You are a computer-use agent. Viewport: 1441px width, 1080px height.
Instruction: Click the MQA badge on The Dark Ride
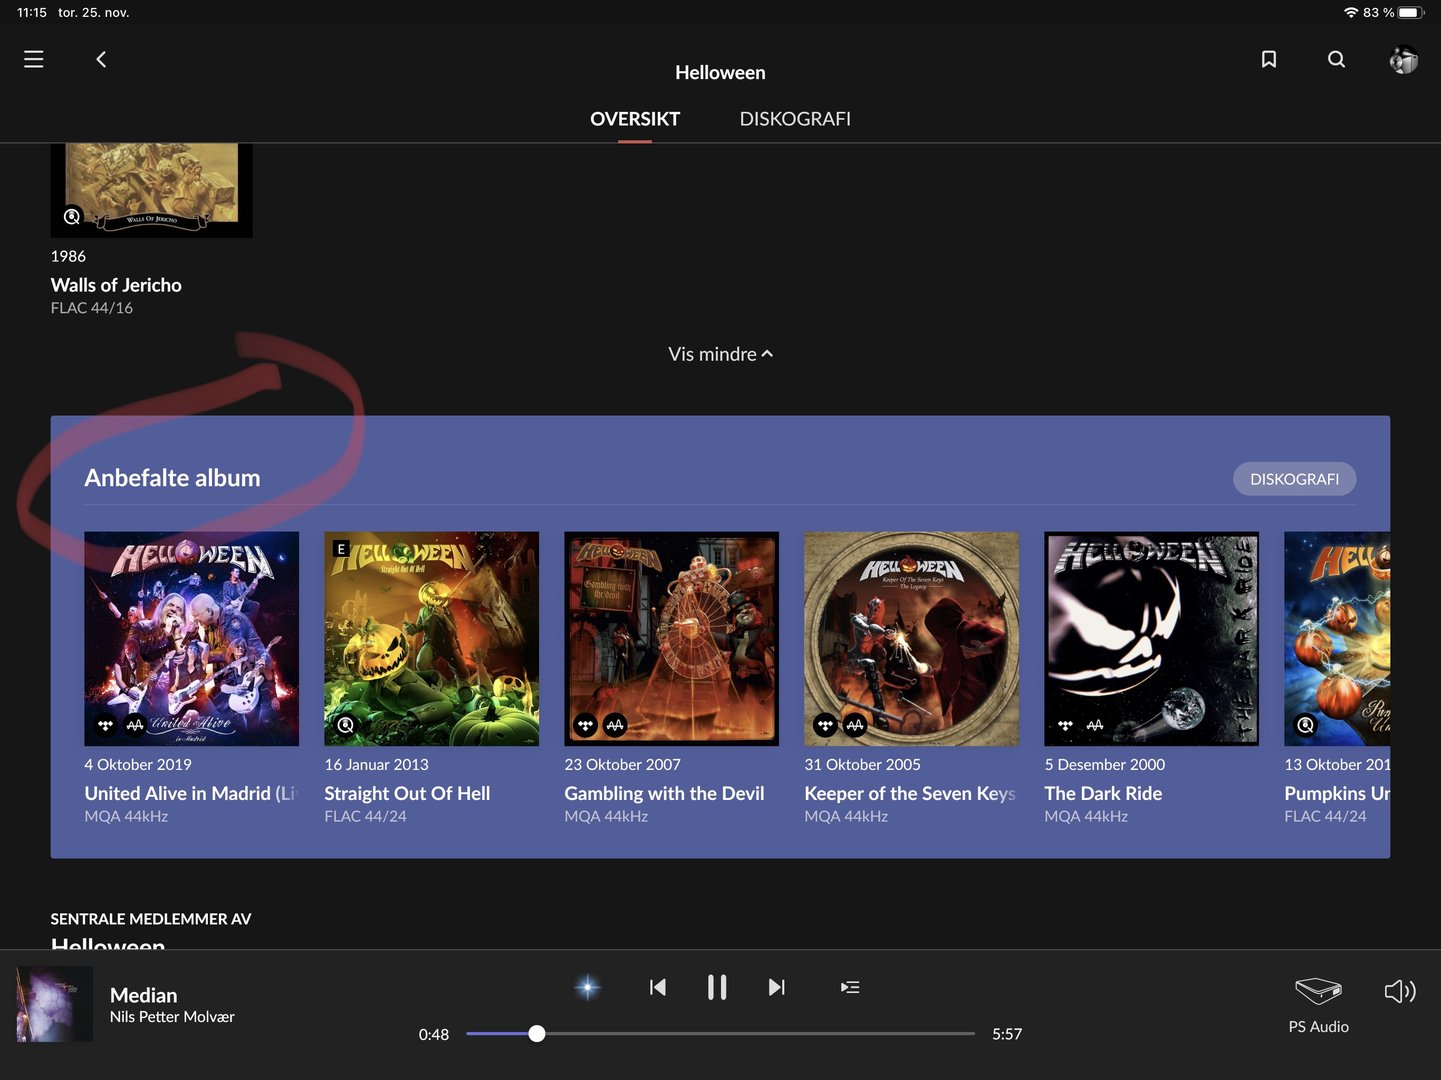pos(1095,725)
